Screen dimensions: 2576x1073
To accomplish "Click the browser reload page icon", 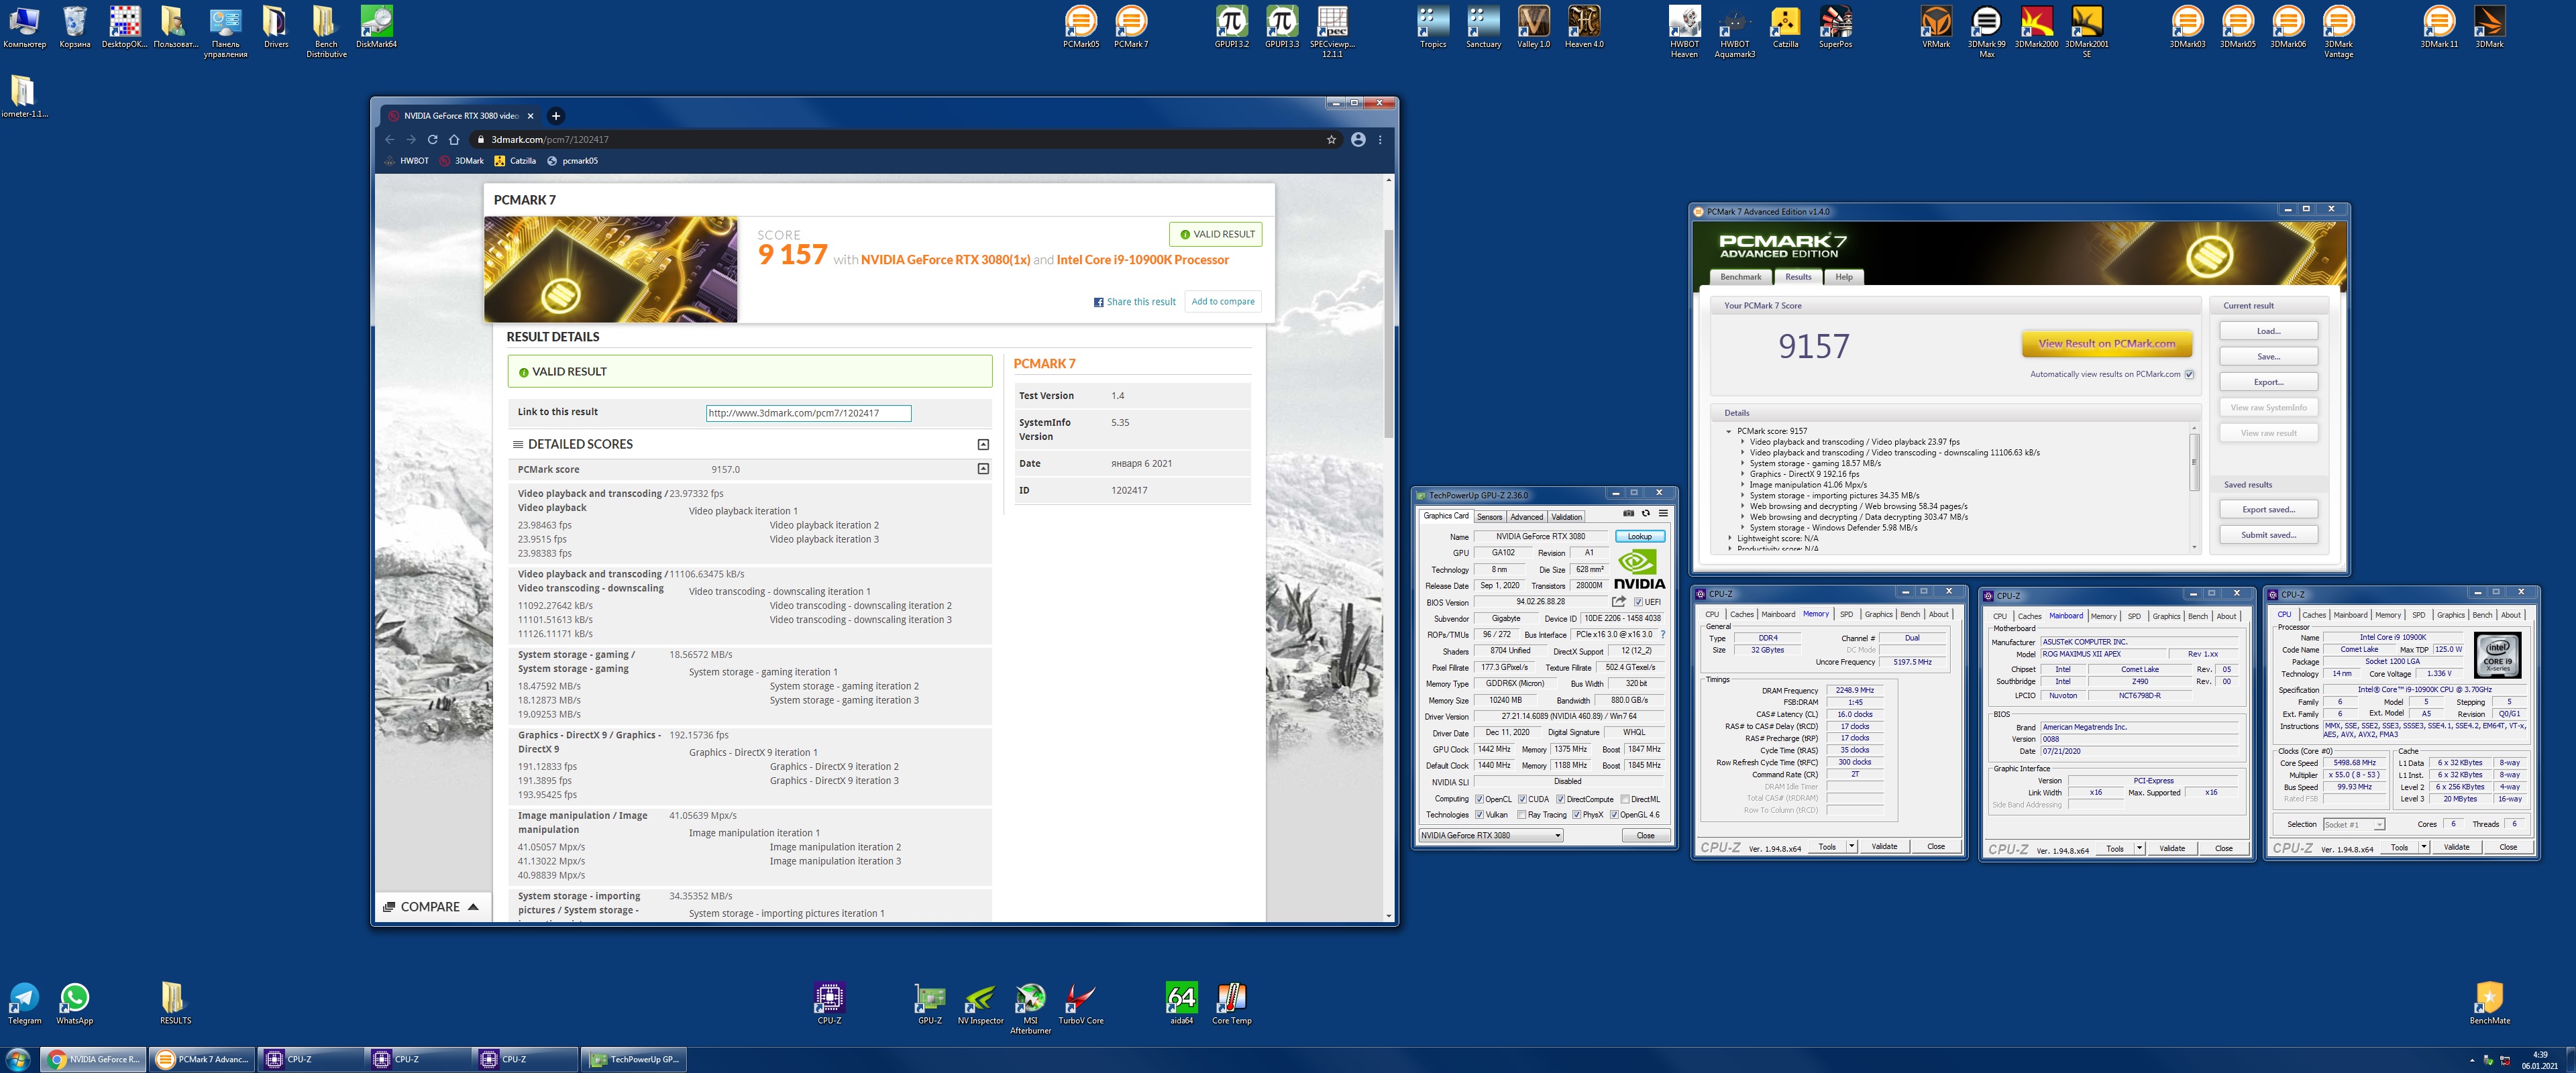I will [432, 139].
